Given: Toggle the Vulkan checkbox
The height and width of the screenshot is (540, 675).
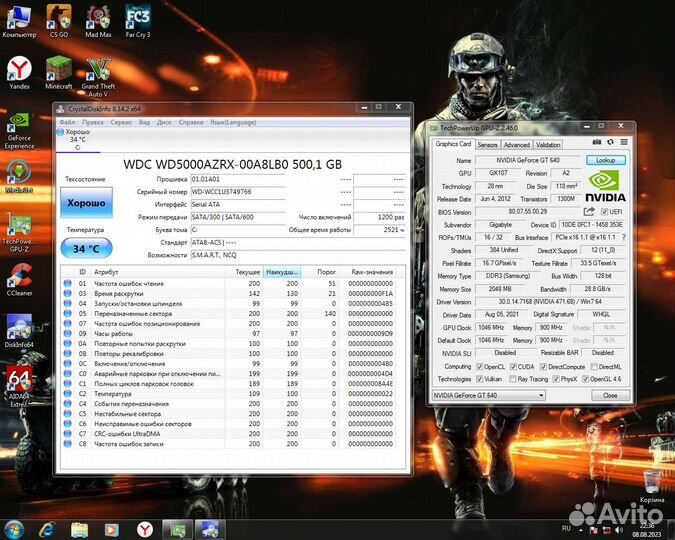Looking at the screenshot, I should pyautogui.click(x=479, y=379).
